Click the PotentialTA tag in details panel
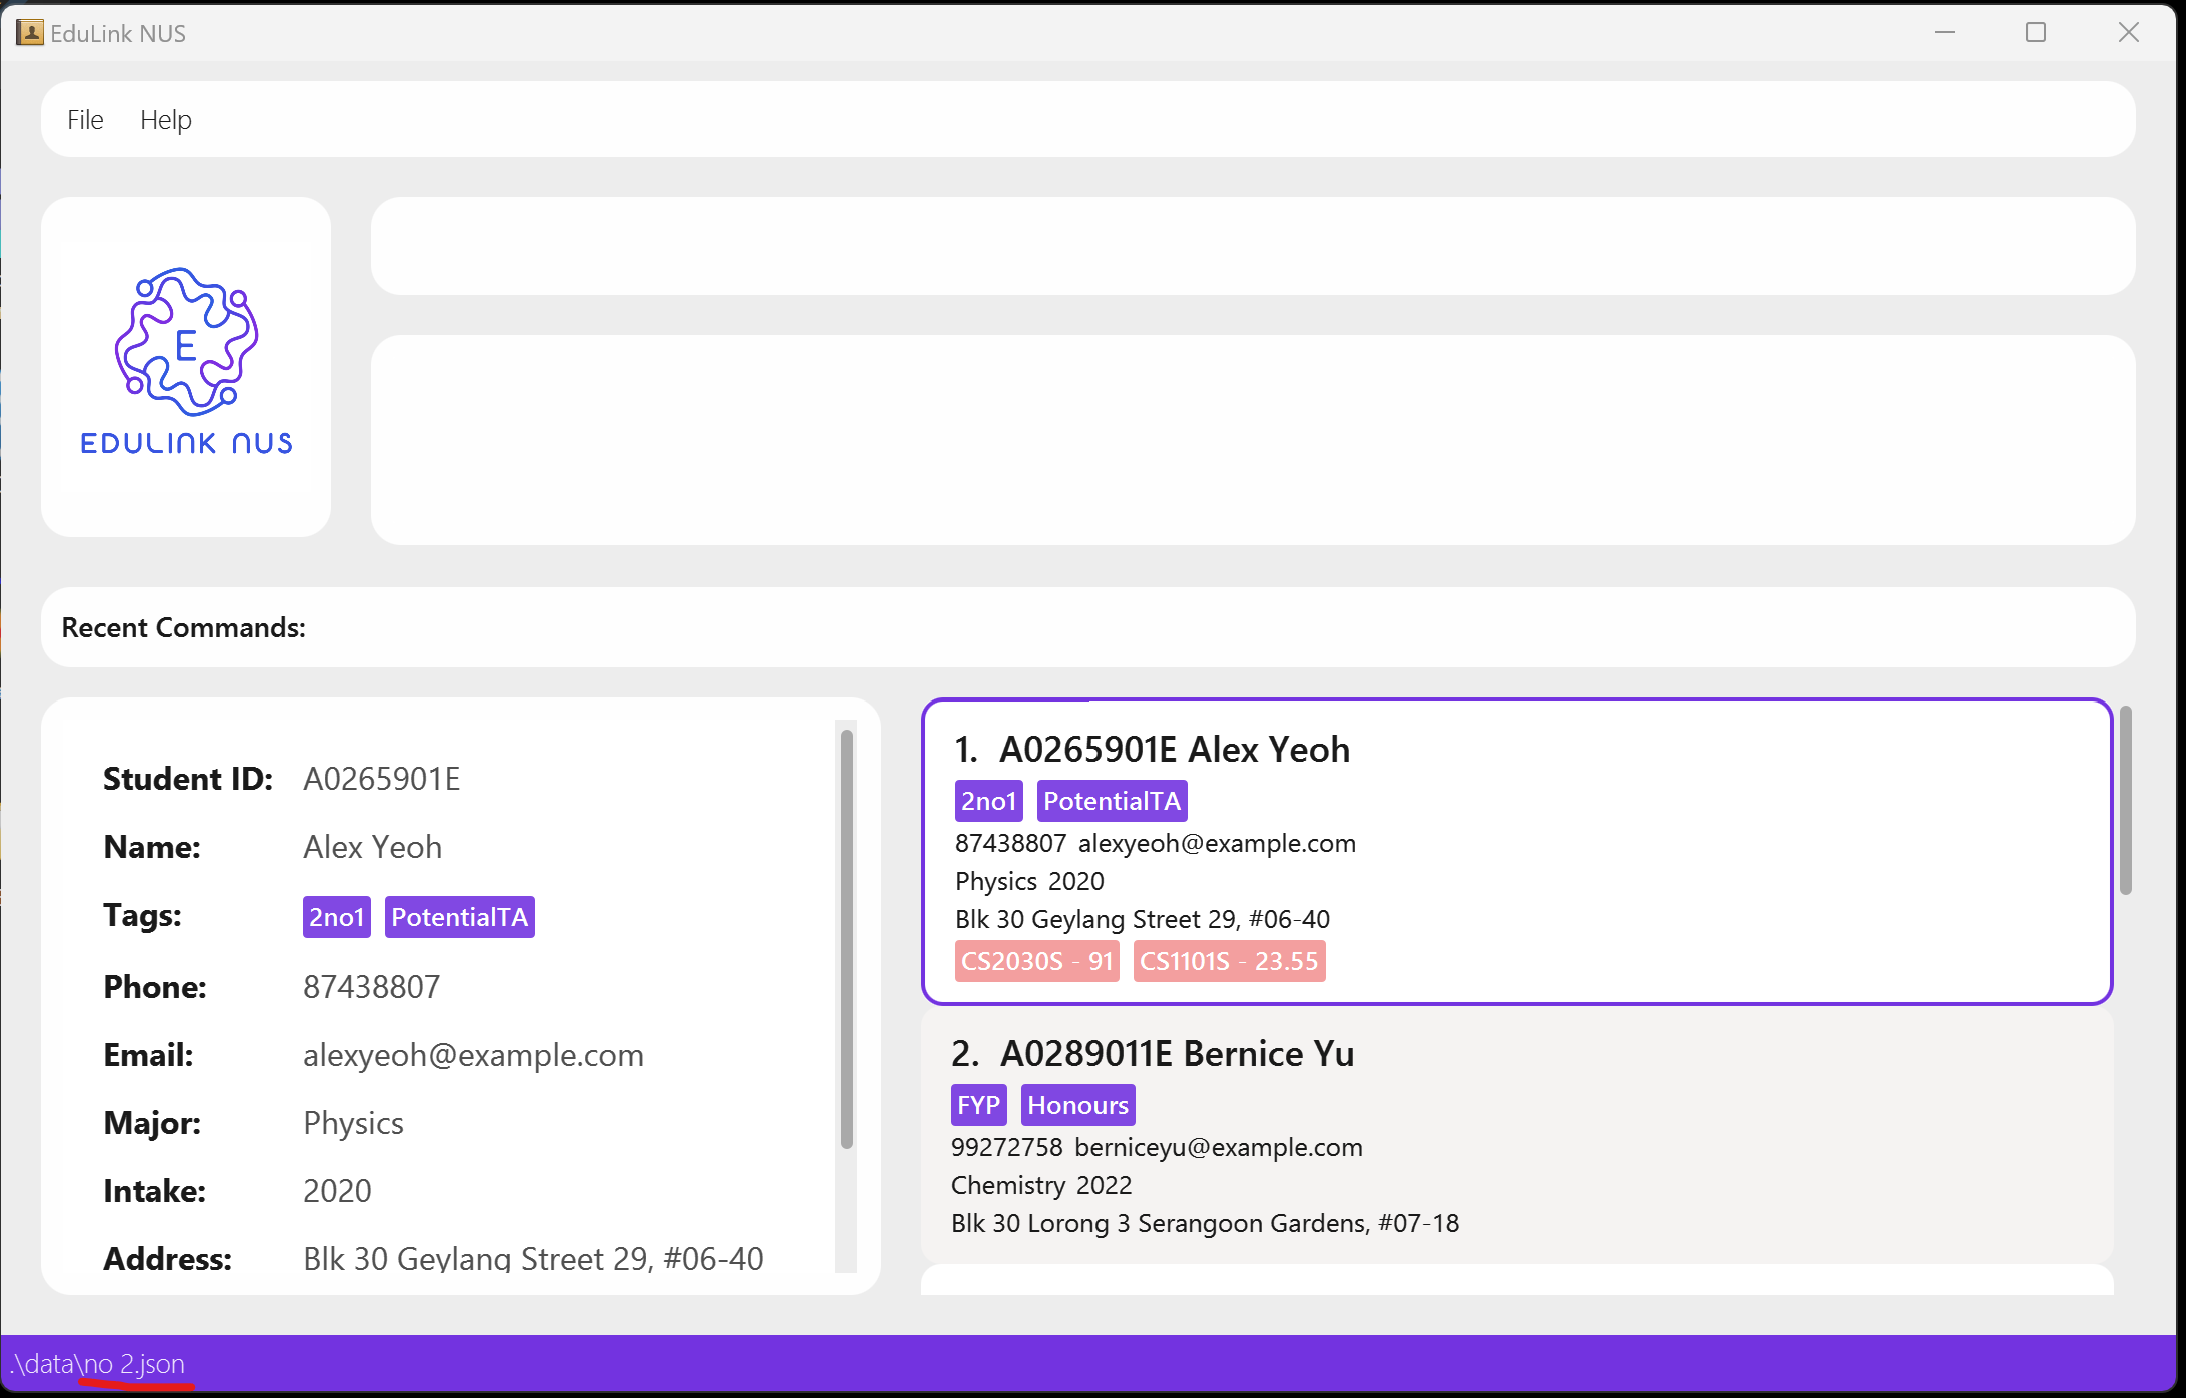Viewport: 2186px width, 1398px height. click(459, 917)
